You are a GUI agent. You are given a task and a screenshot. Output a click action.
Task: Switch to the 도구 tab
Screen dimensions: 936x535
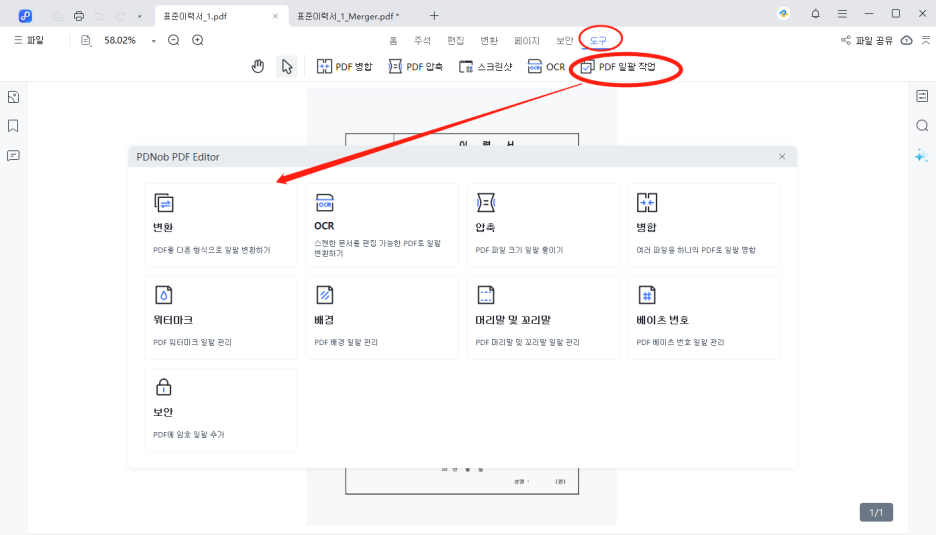598,41
